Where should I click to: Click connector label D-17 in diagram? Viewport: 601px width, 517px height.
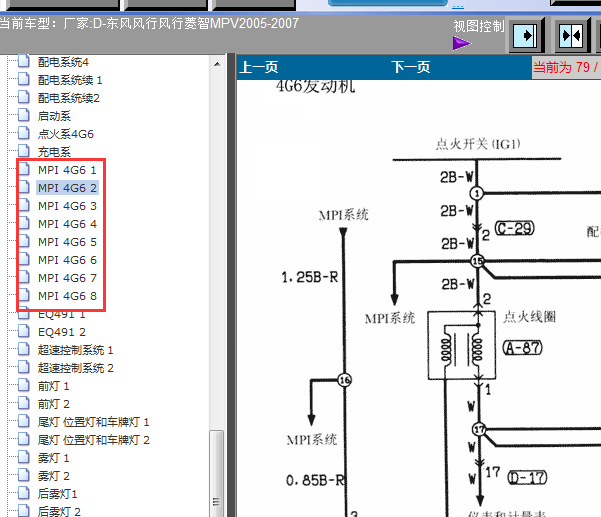coord(527,478)
